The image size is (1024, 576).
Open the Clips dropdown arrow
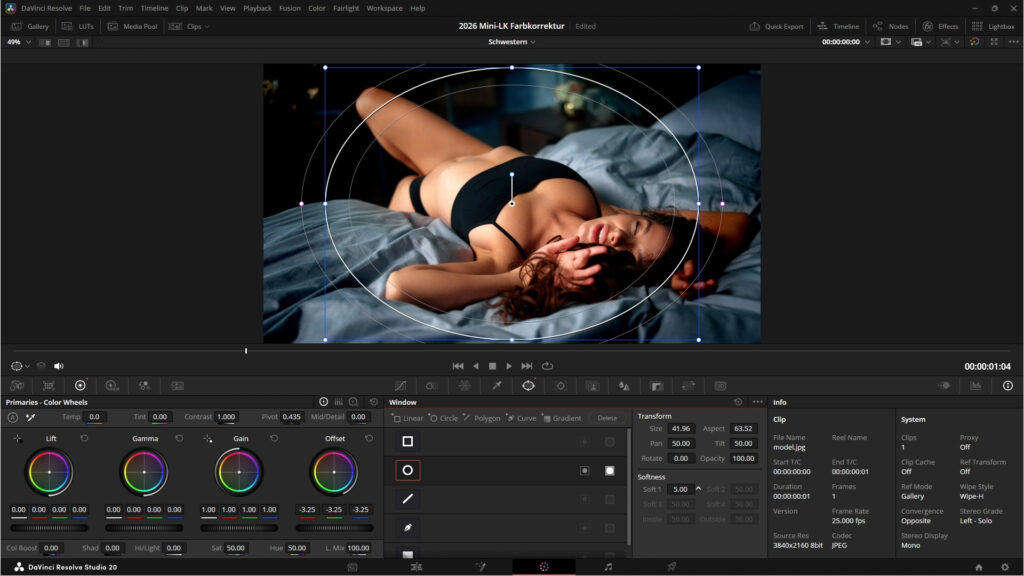click(x=207, y=26)
